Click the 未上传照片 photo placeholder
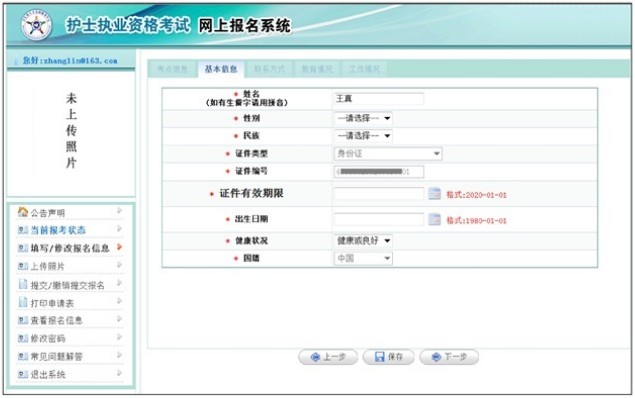The width and height of the screenshot is (635, 398). click(x=71, y=130)
